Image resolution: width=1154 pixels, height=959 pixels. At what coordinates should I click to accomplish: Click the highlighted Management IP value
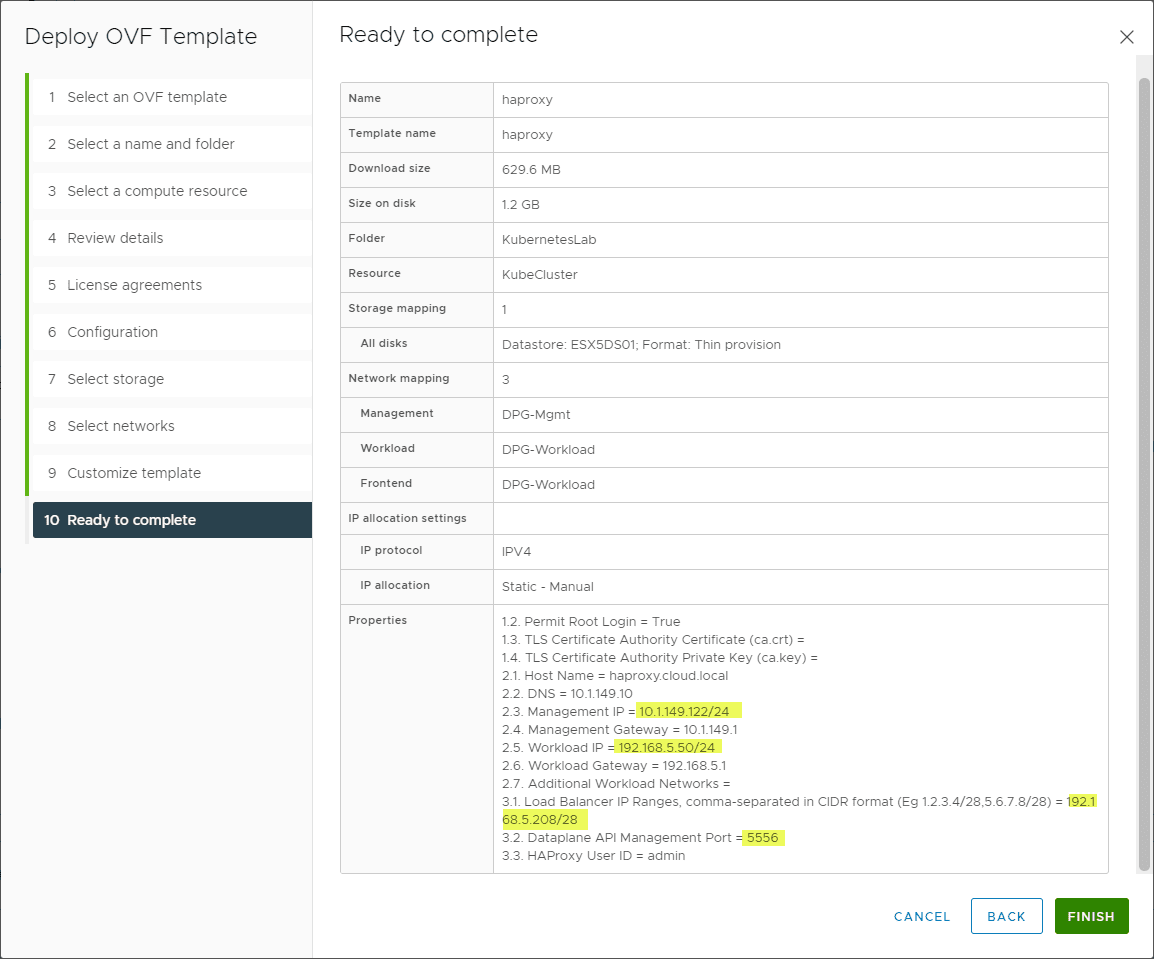click(x=685, y=711)
